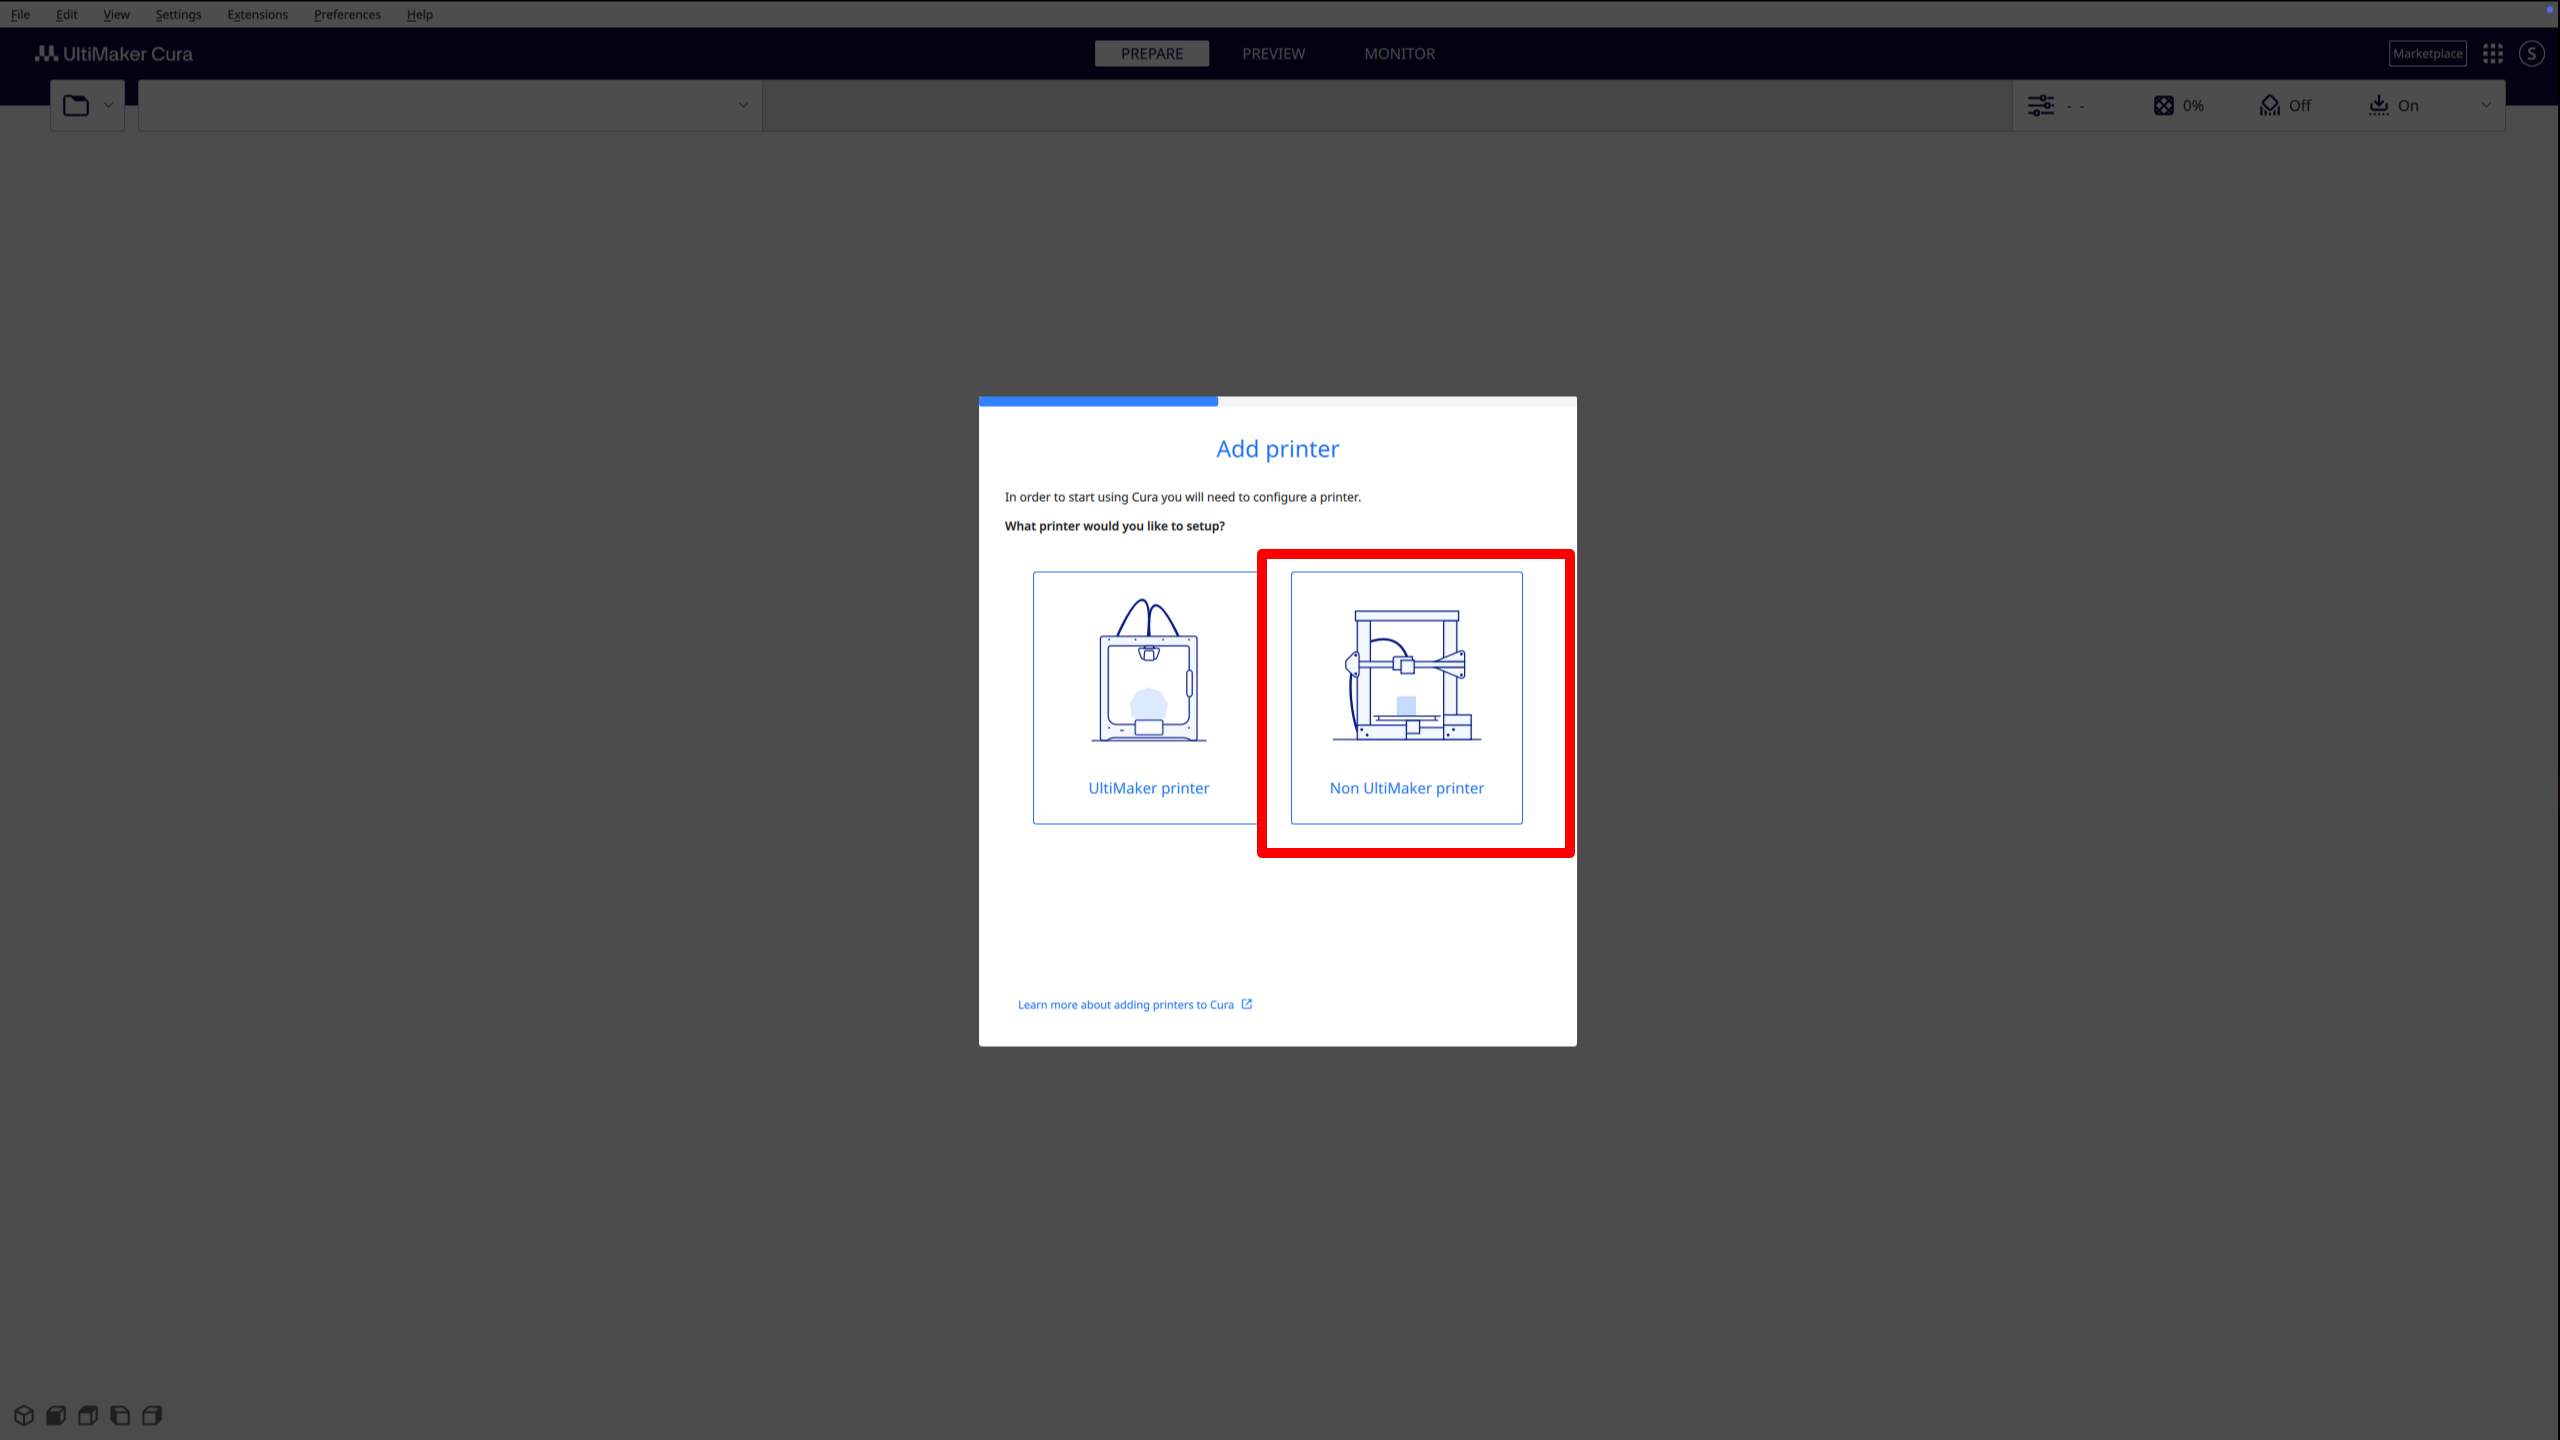Select the 3D perspective view cube icon
Screen dimensions: 2560x1440
click(24, 1415)
